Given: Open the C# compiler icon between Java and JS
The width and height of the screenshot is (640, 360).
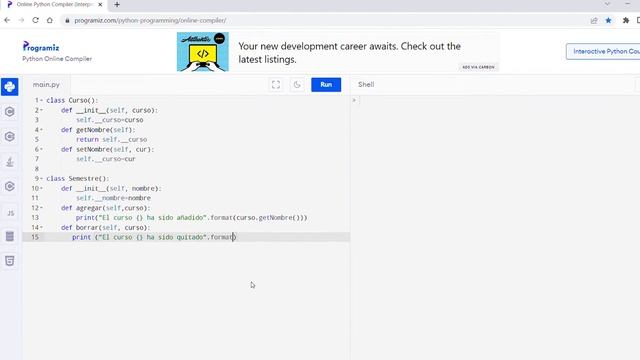Looking at the screenshot, I should pyautogui.click(x=9, y=187).
